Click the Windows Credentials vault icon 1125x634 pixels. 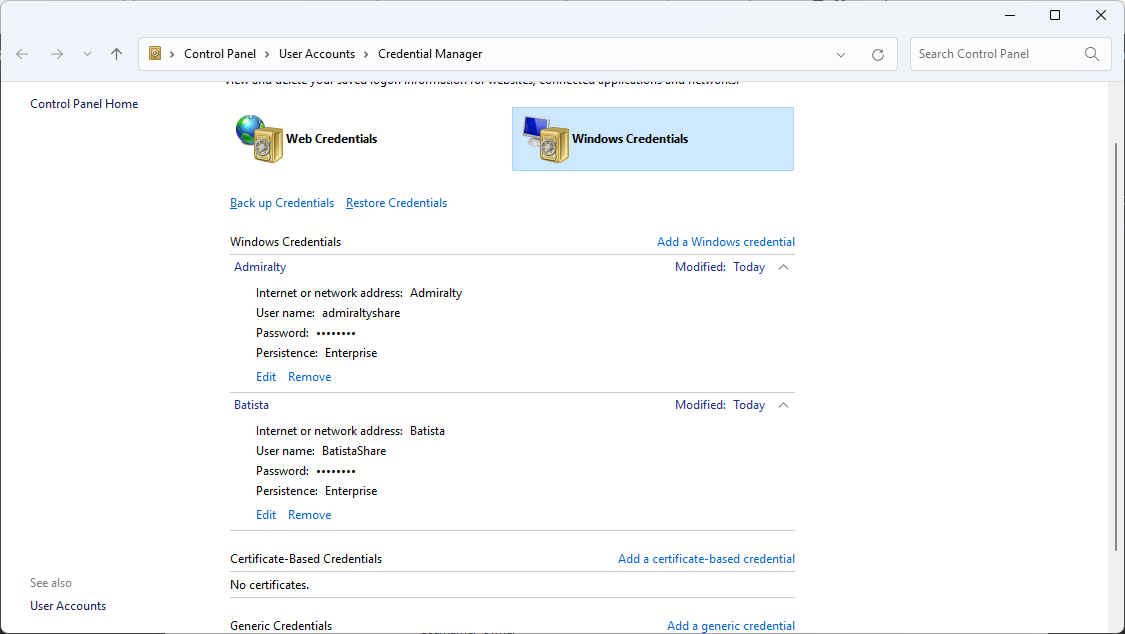tap(546, 139)
